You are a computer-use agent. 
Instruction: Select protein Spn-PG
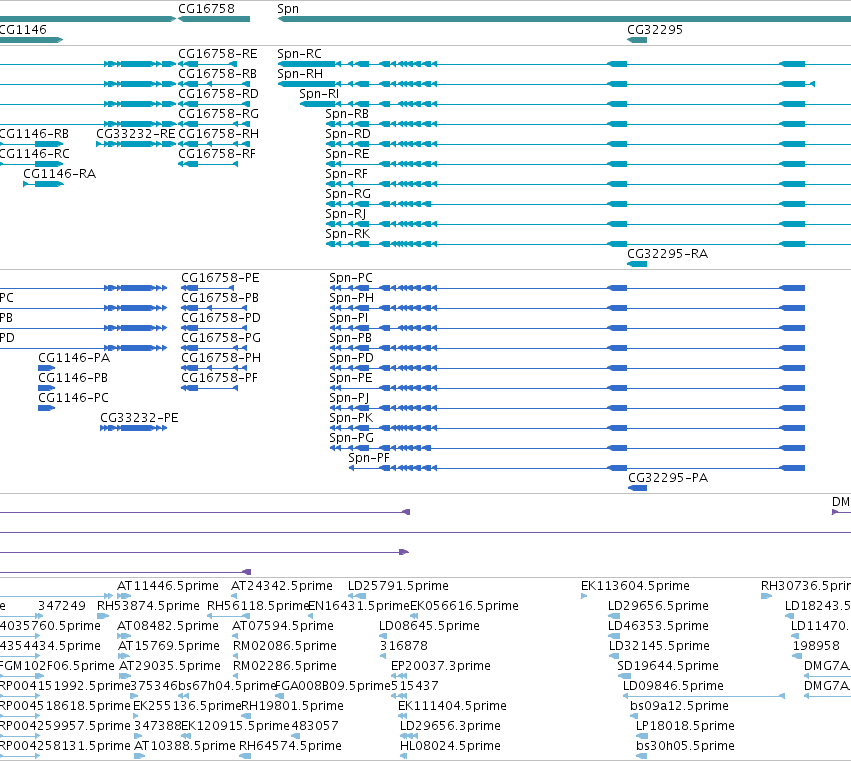click(x=351, y=438)
